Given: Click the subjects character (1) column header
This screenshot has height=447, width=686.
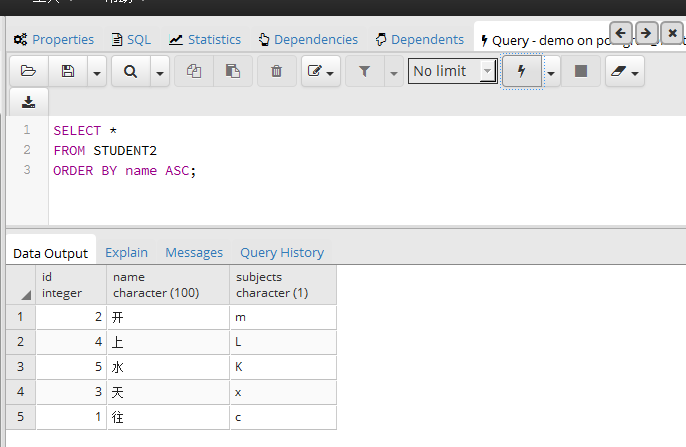Looking at the screenshot, I should [x=284, y=285].
